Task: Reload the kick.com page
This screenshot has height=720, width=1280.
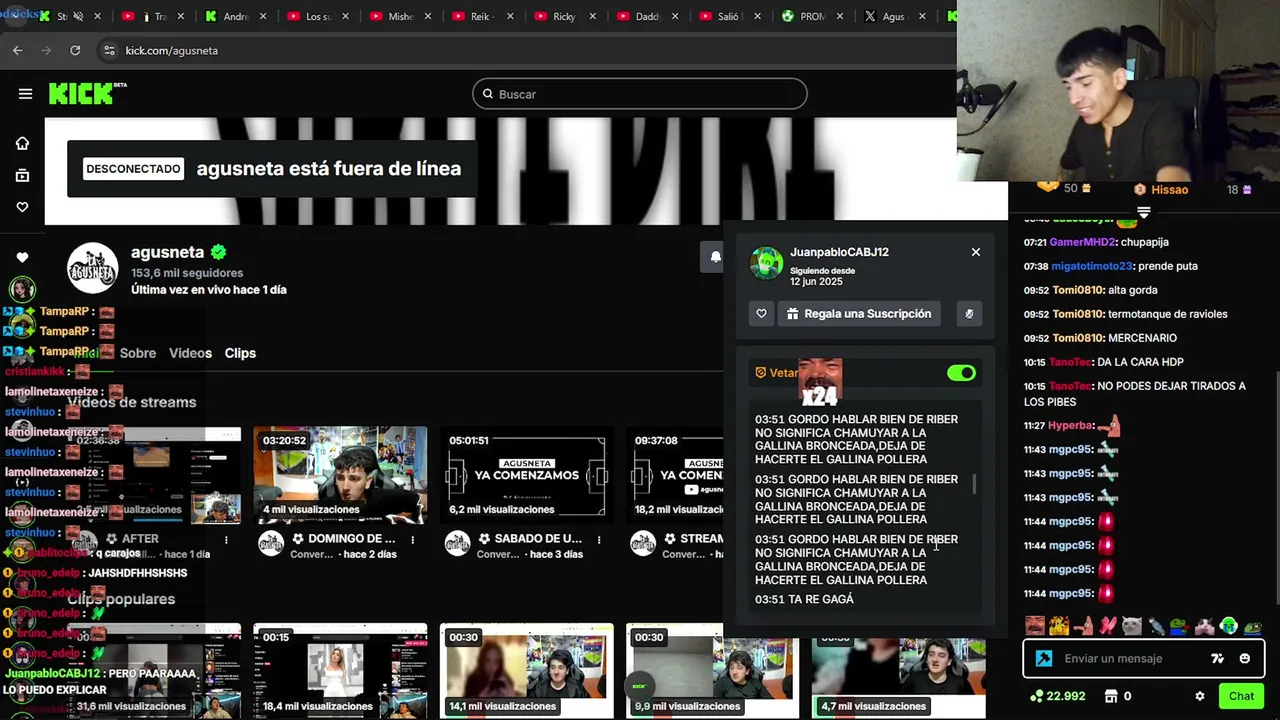Action: pos(75,50)
